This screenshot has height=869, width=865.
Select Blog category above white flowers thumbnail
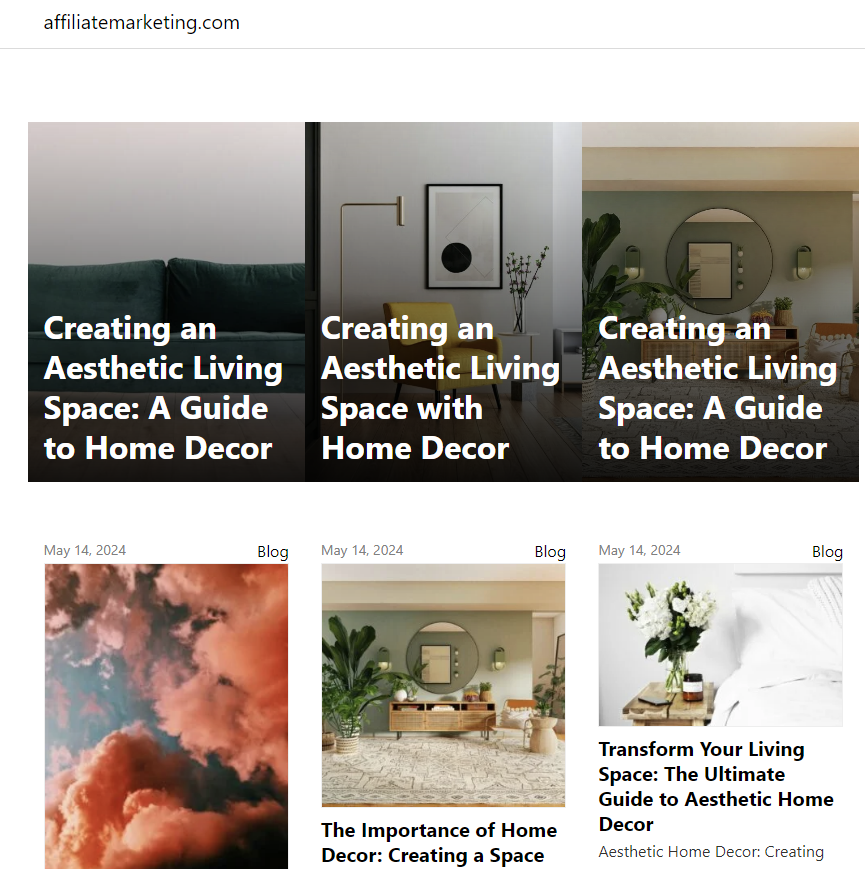(827, 551)
